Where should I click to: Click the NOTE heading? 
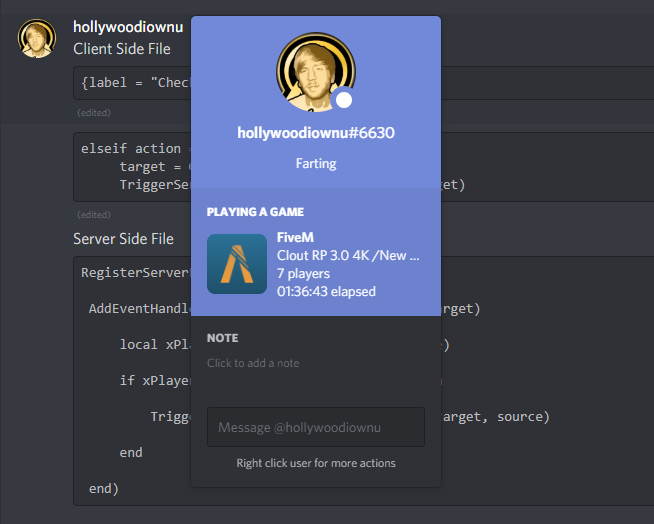pyautogui.click(x=222, y=338)
